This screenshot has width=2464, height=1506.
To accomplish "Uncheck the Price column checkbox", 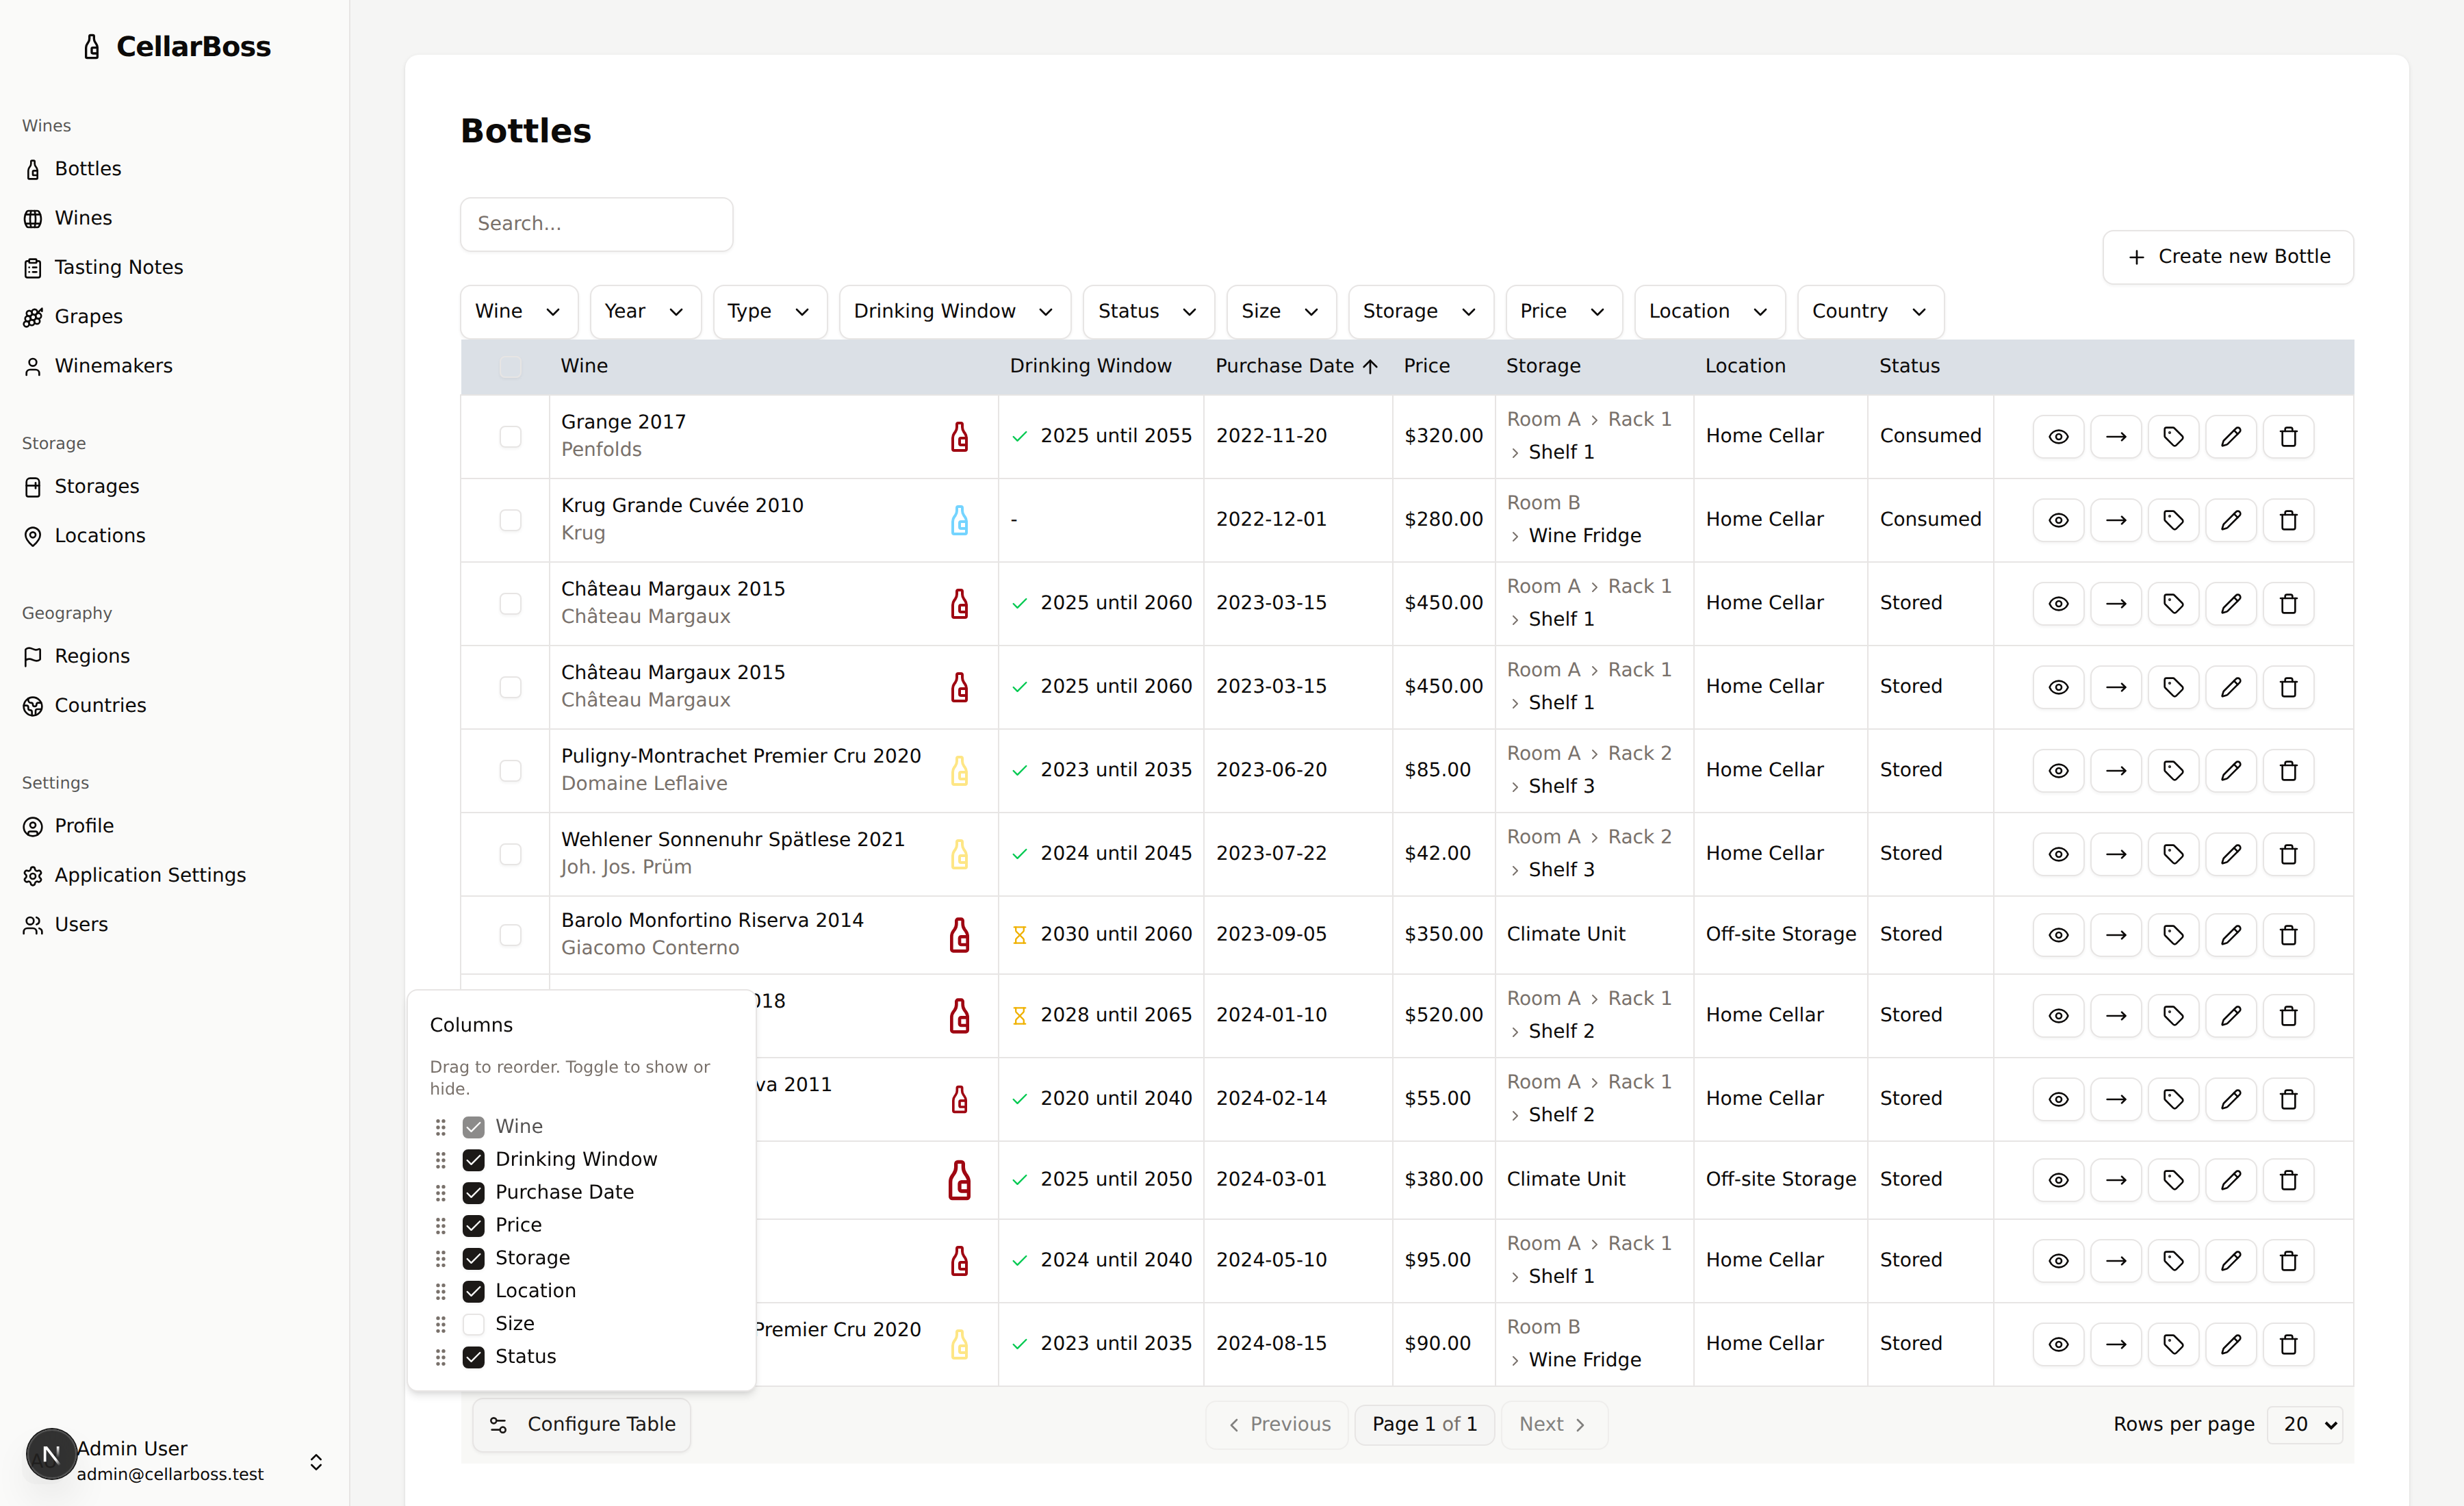I will [x=473, y=1225].
